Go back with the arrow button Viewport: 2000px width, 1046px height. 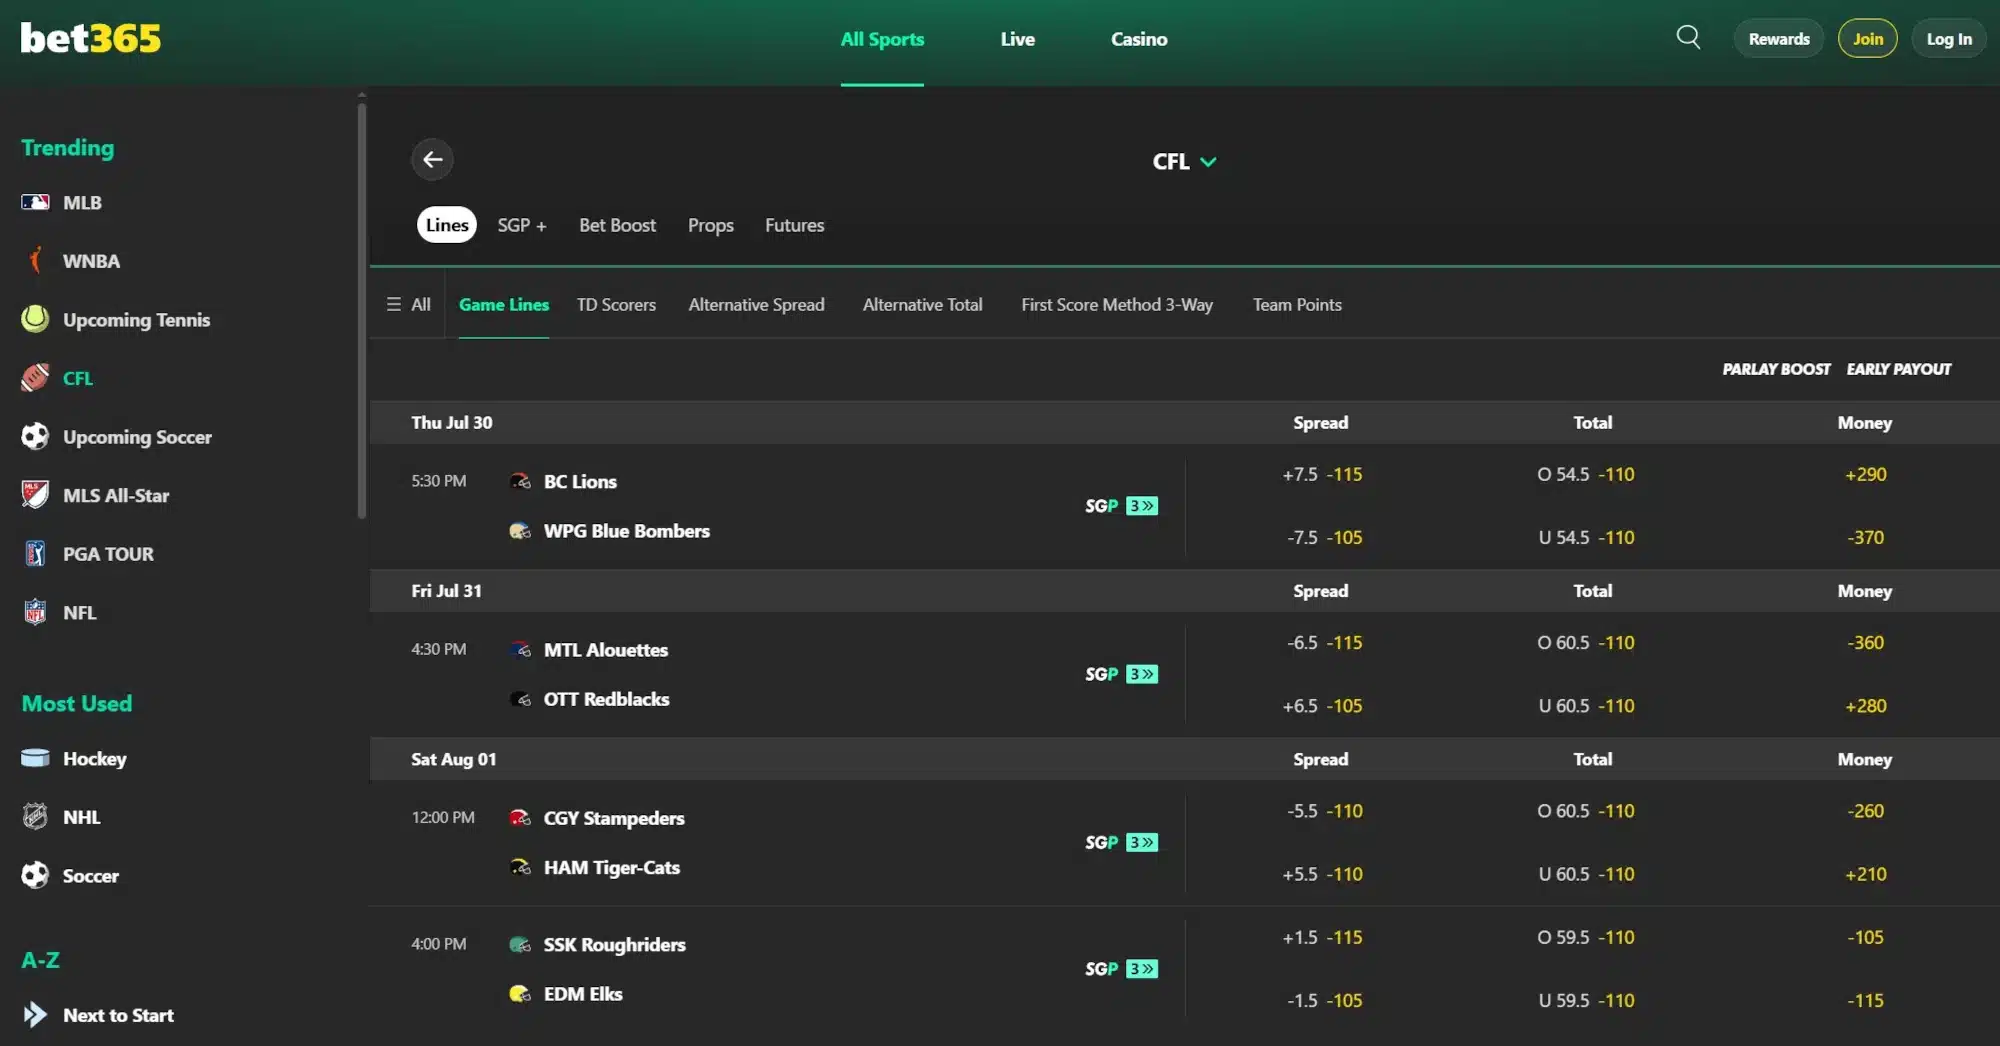[432, 159]
